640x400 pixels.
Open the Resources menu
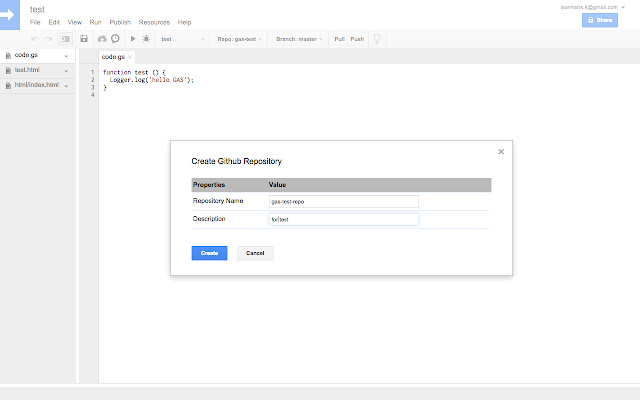click(x=154, y=22)
